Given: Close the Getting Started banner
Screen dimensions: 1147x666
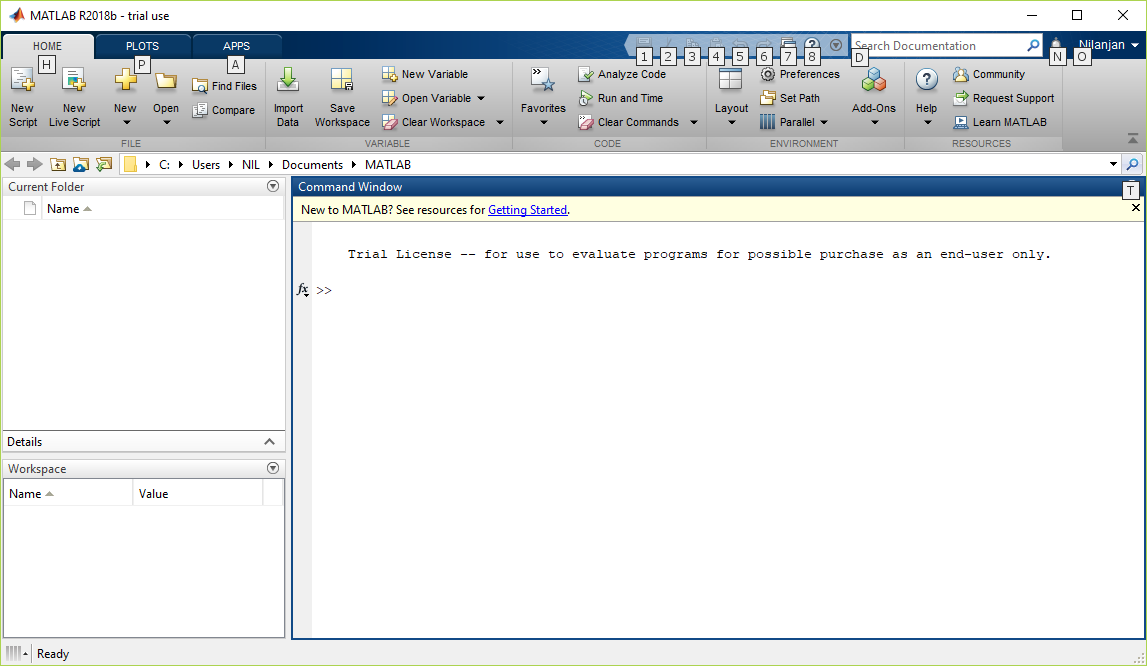Looking at the screenshot, I should [1136, 208].
